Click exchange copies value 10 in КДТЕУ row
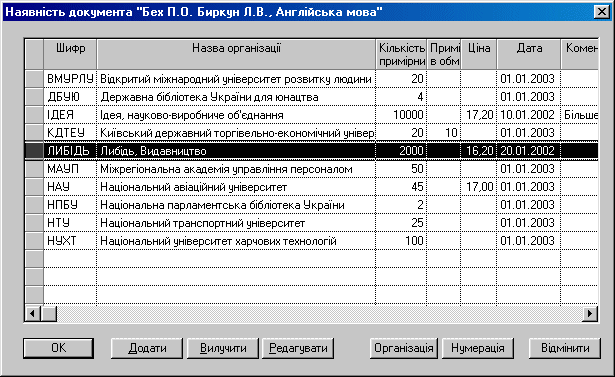615x377 pixels. tap(444, 133)
